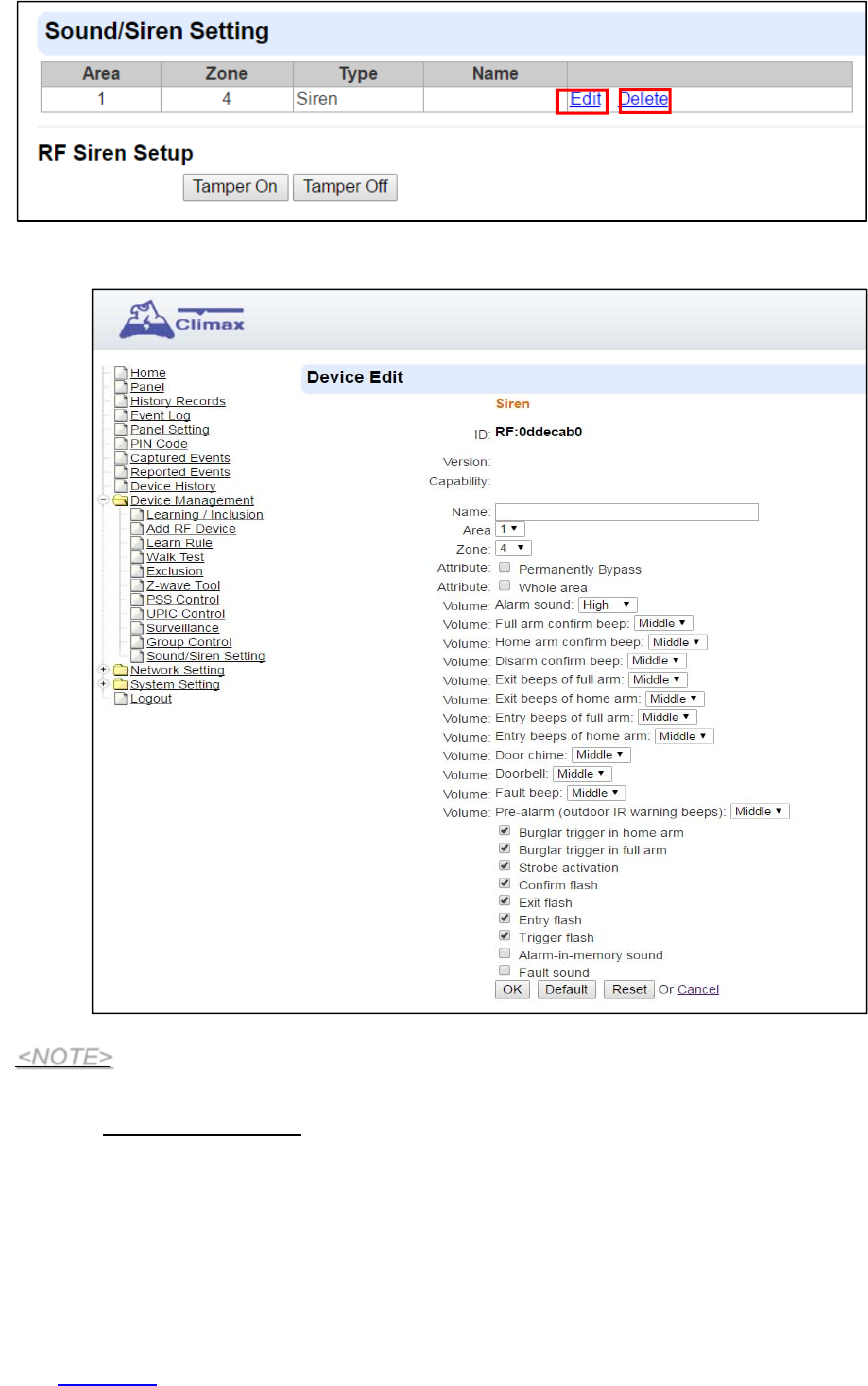Click the Network Setting folder icon
868x1386 pixels.
point(120,670)
